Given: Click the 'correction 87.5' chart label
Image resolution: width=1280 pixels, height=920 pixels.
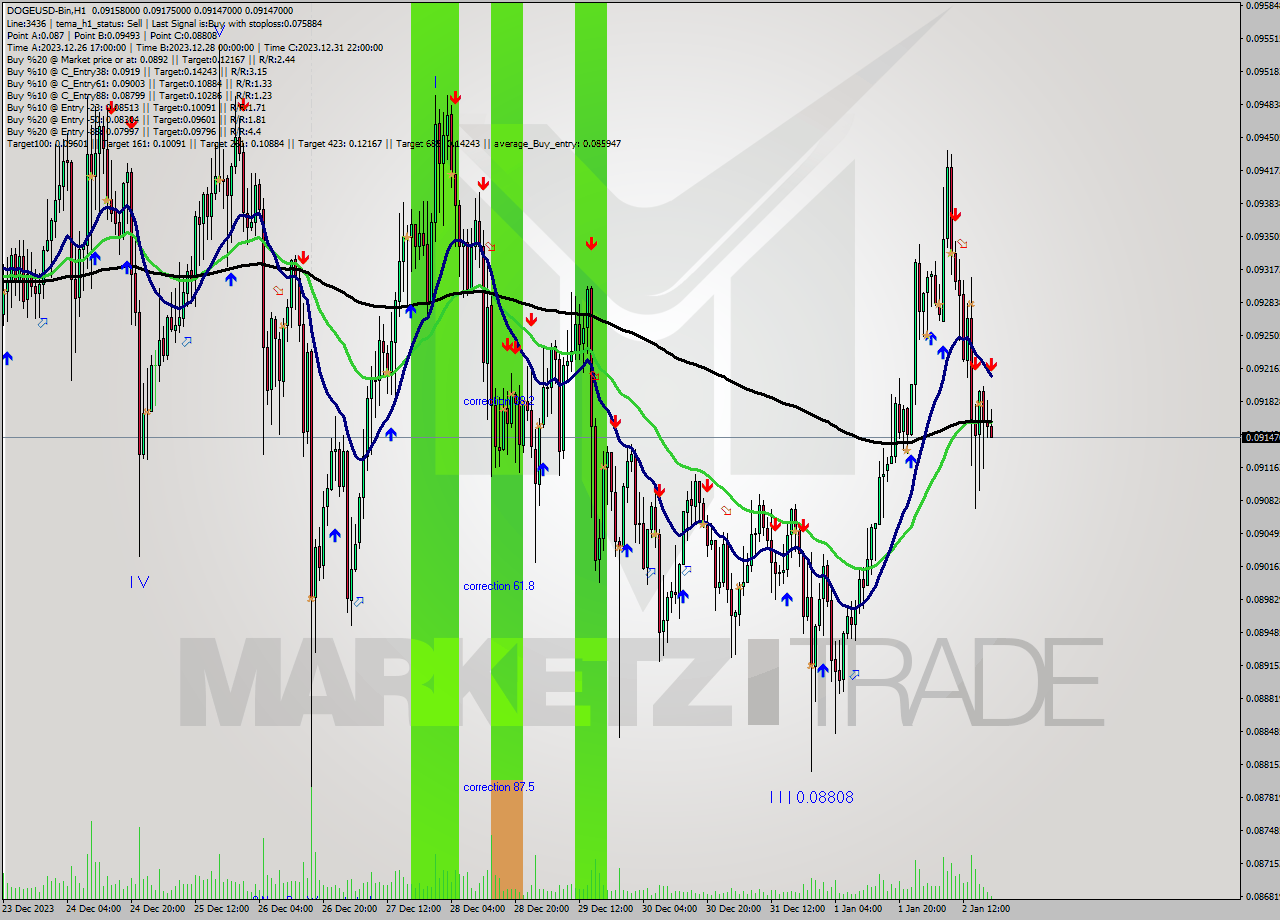Looking at the screenshot, I should click(498, 787).
